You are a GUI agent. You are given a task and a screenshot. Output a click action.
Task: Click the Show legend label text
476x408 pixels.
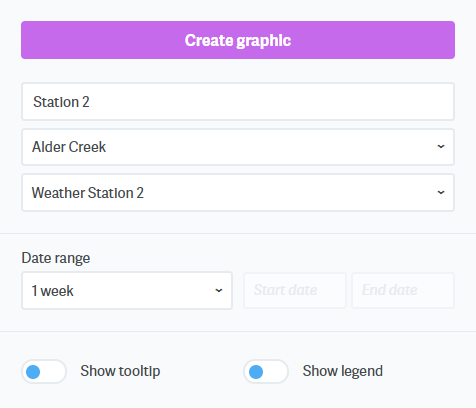pos(342,371)
